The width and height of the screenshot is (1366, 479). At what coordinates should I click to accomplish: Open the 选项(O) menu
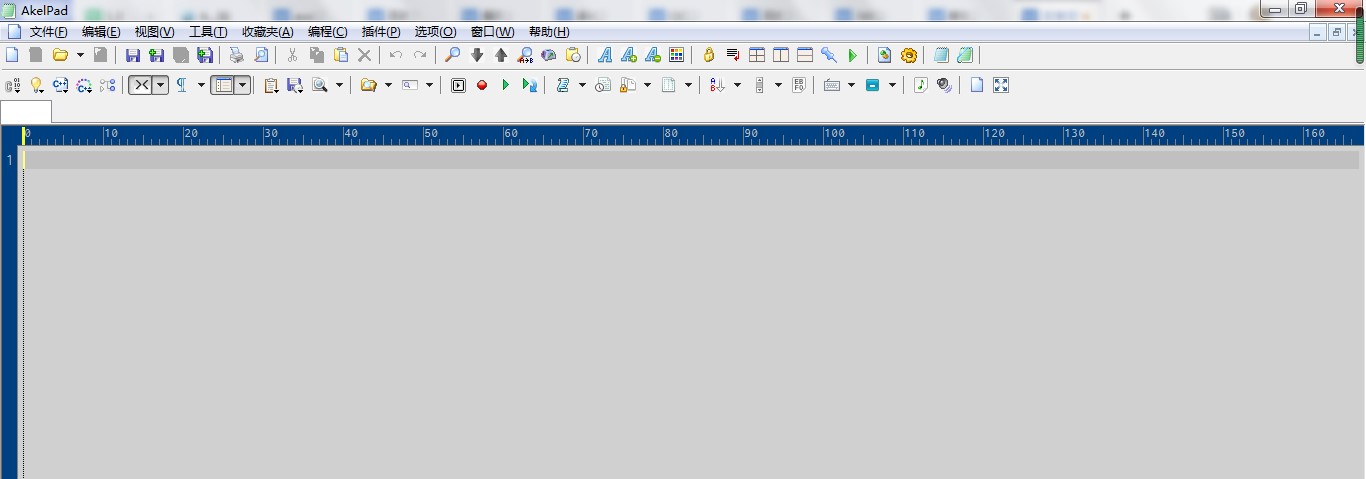coord(435,32)
